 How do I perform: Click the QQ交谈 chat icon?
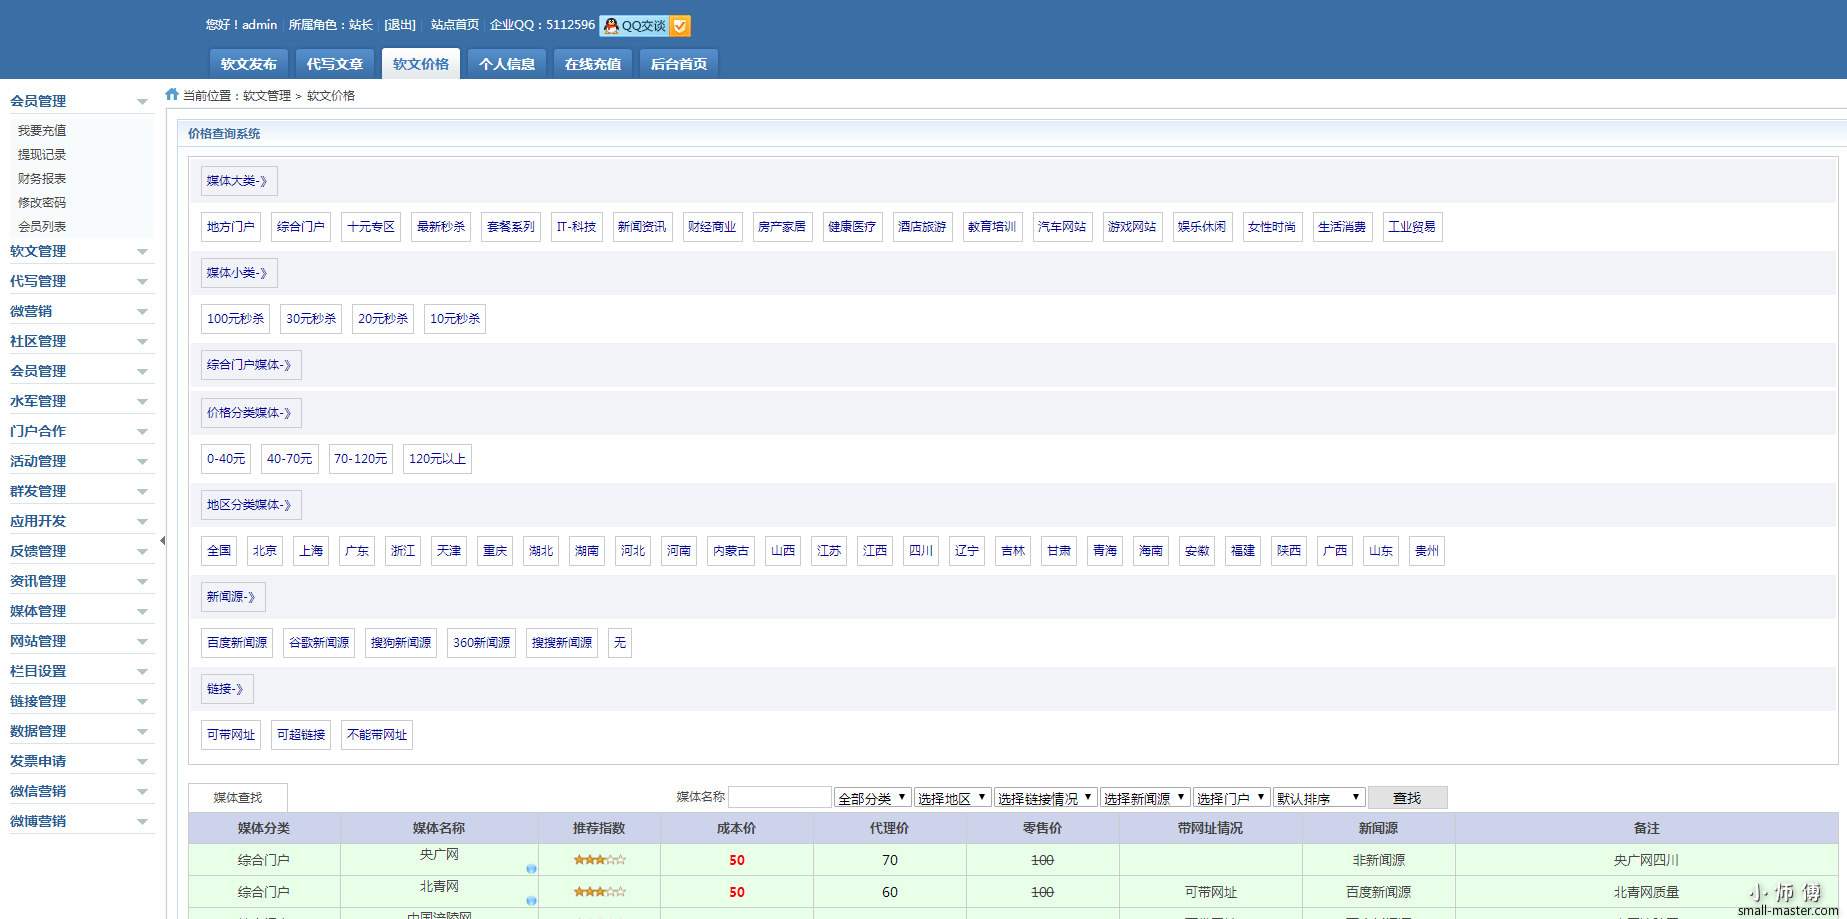[644, 26]
